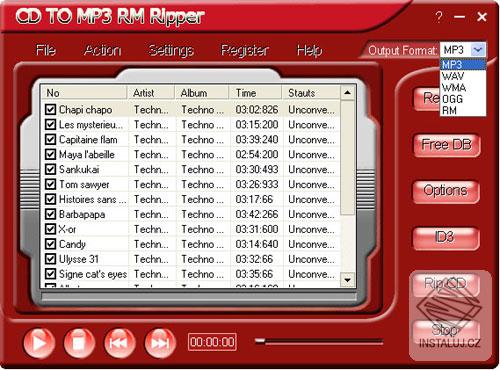Collapse the Output Format dropdown arrow
Screen dimensions: 500x370
(477, 50)
